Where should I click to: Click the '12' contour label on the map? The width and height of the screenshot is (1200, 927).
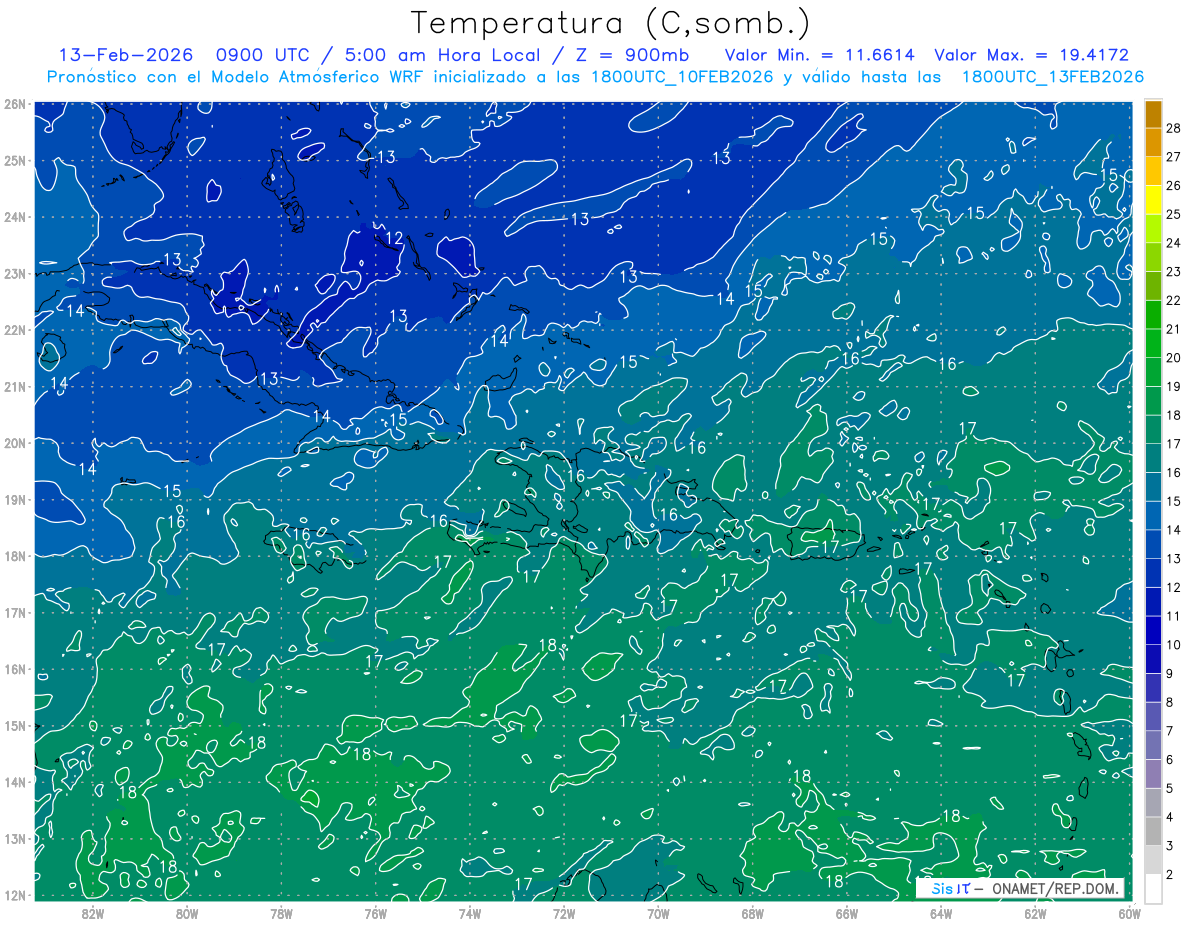click(395, 238)
